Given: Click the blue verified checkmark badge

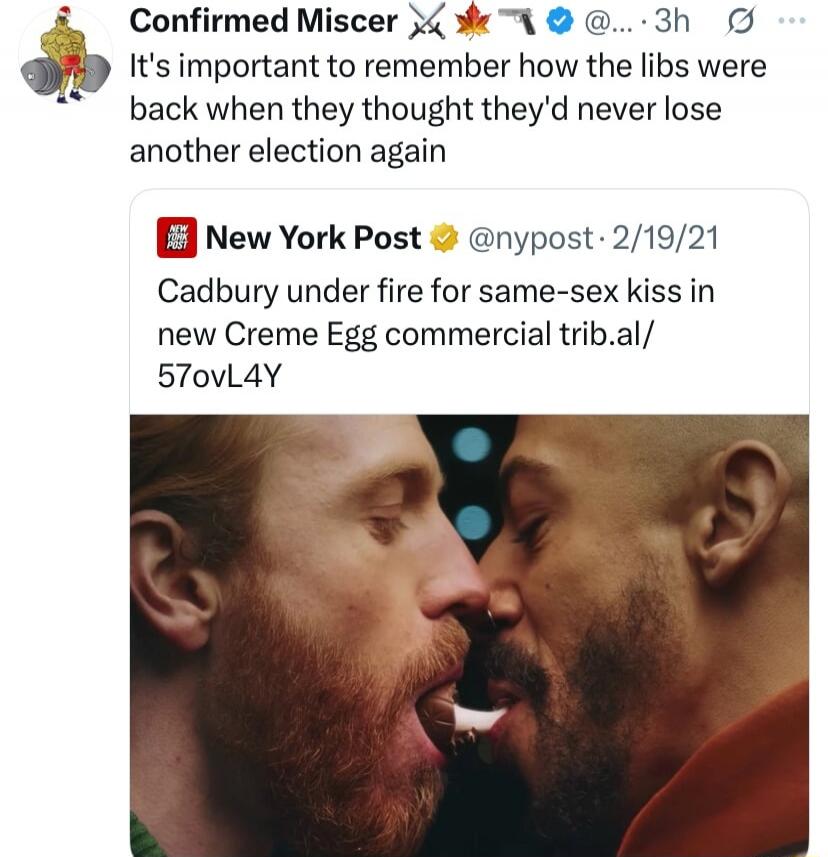Looking at the screenshot, I should (560, 22).
